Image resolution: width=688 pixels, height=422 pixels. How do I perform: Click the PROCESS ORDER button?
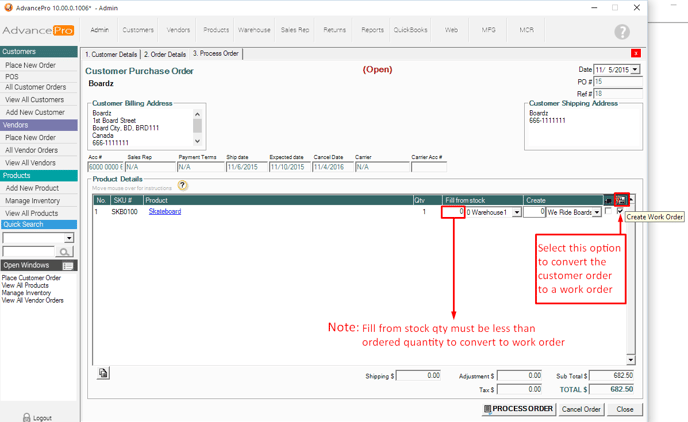(x=518, y=409)
